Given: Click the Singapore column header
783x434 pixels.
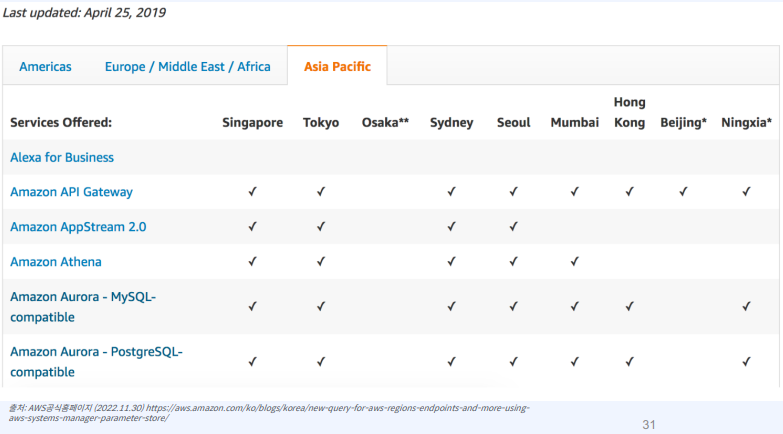Looking at the screenshot, I should pyautogui.click(x=253, y=122).
